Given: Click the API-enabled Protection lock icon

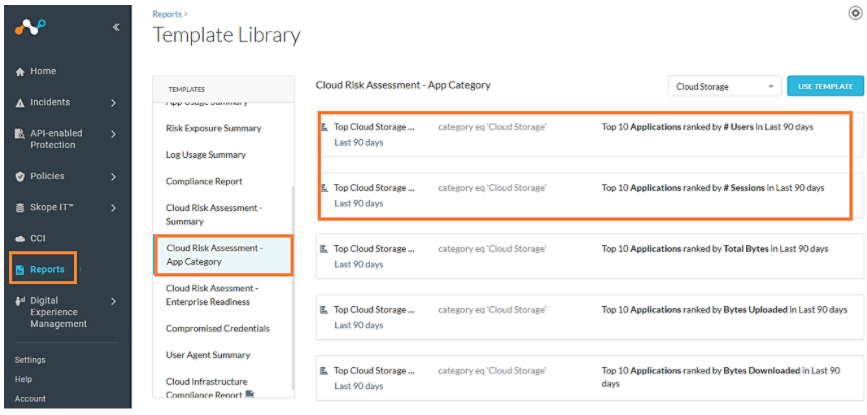Looking at the screenshot, I should (x=20, y=134).
